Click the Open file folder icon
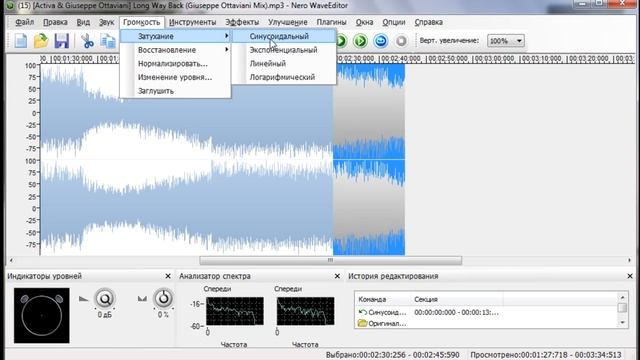640x360 pixels. pyautogui.click(x=41, y=41)
